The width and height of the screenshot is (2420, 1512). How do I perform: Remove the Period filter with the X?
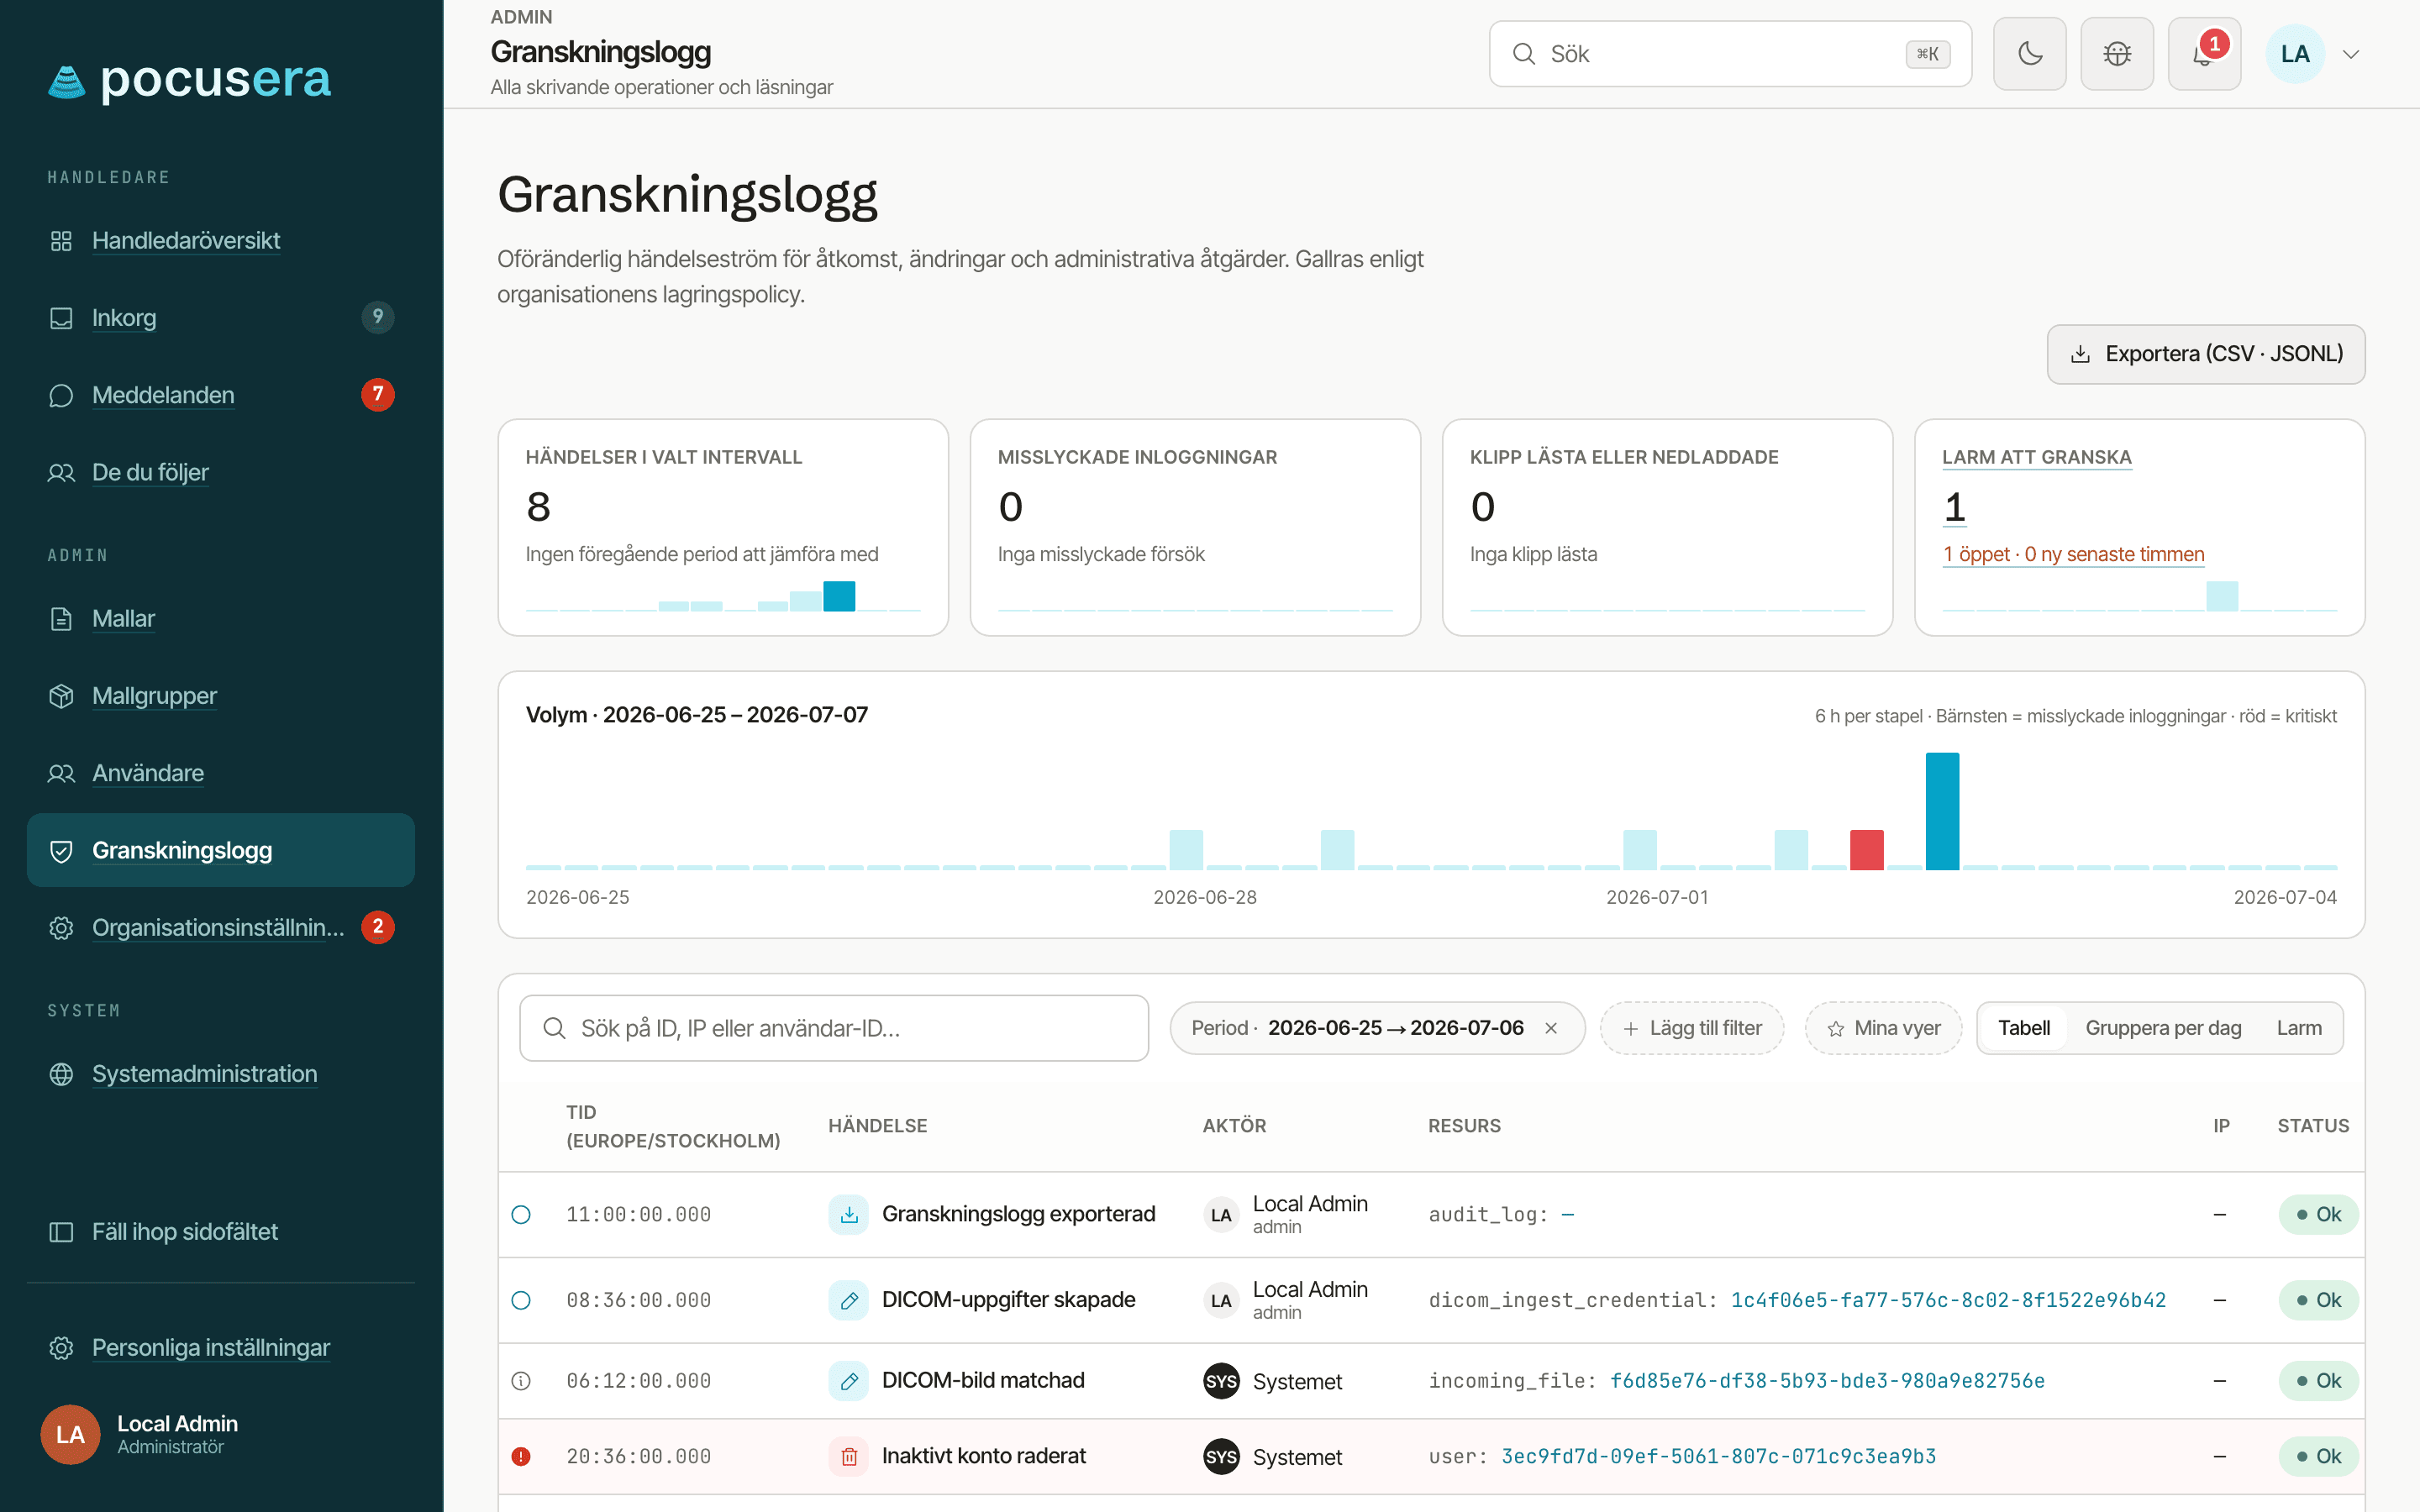pos(1551,1028)
